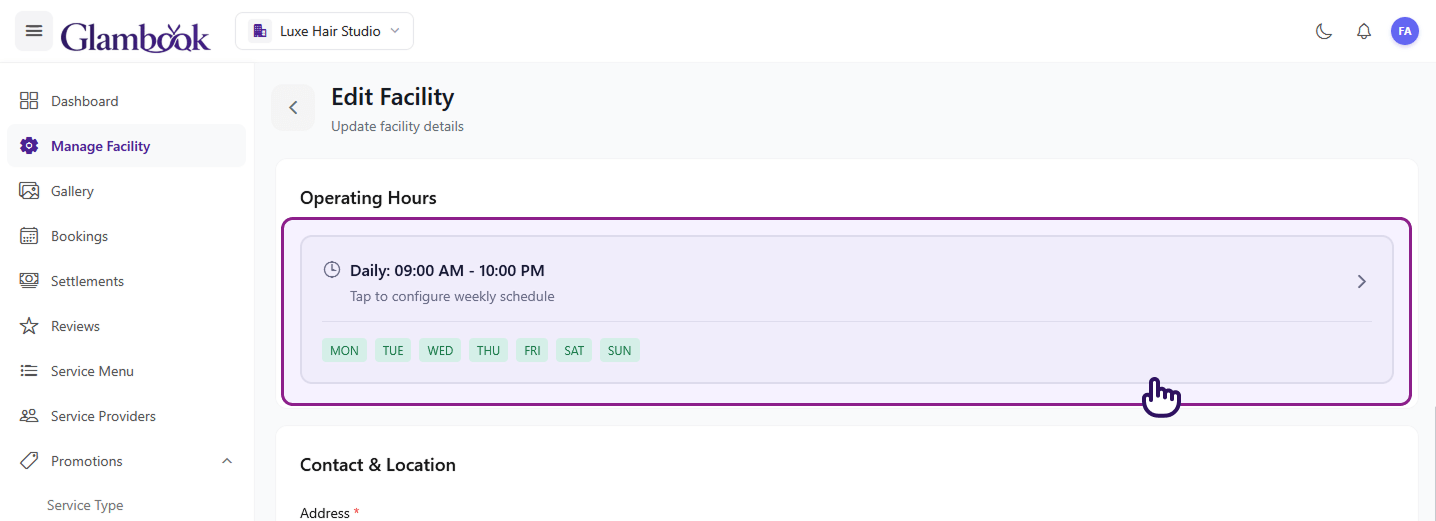Click the Reviews star icon

29,326
